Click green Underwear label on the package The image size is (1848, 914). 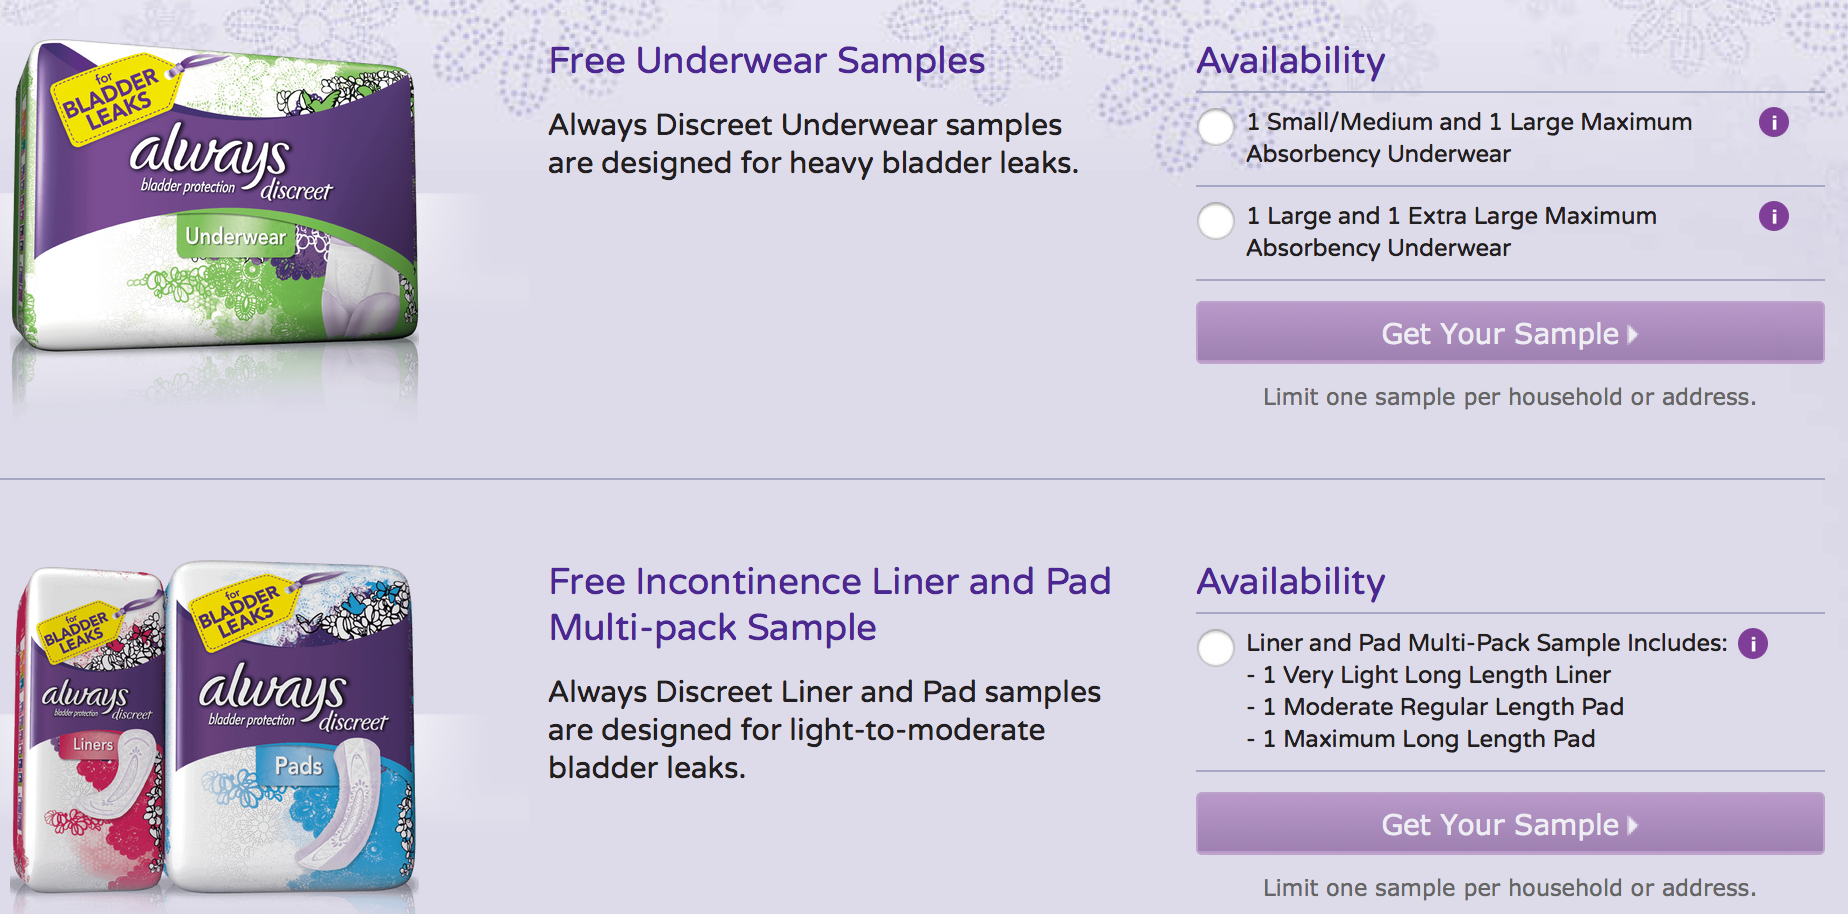click(237, 237)
